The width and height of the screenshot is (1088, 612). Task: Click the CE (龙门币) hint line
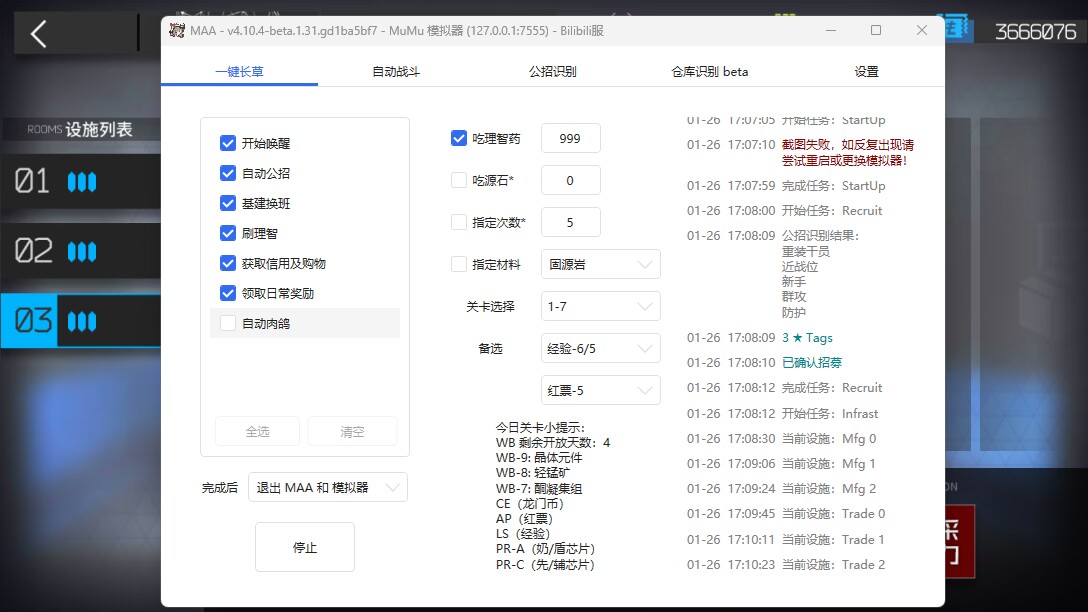(x=530, y=503)
